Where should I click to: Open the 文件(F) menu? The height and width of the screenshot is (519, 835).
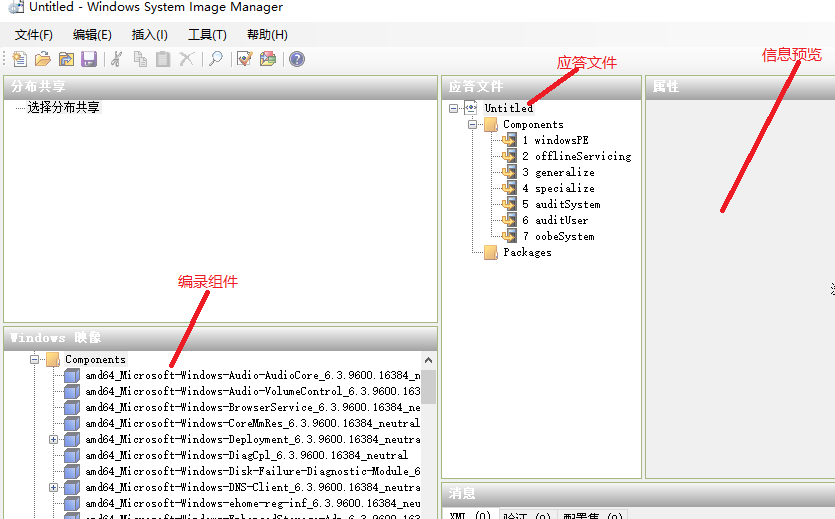pyautogui.click(x=34, y=35)
